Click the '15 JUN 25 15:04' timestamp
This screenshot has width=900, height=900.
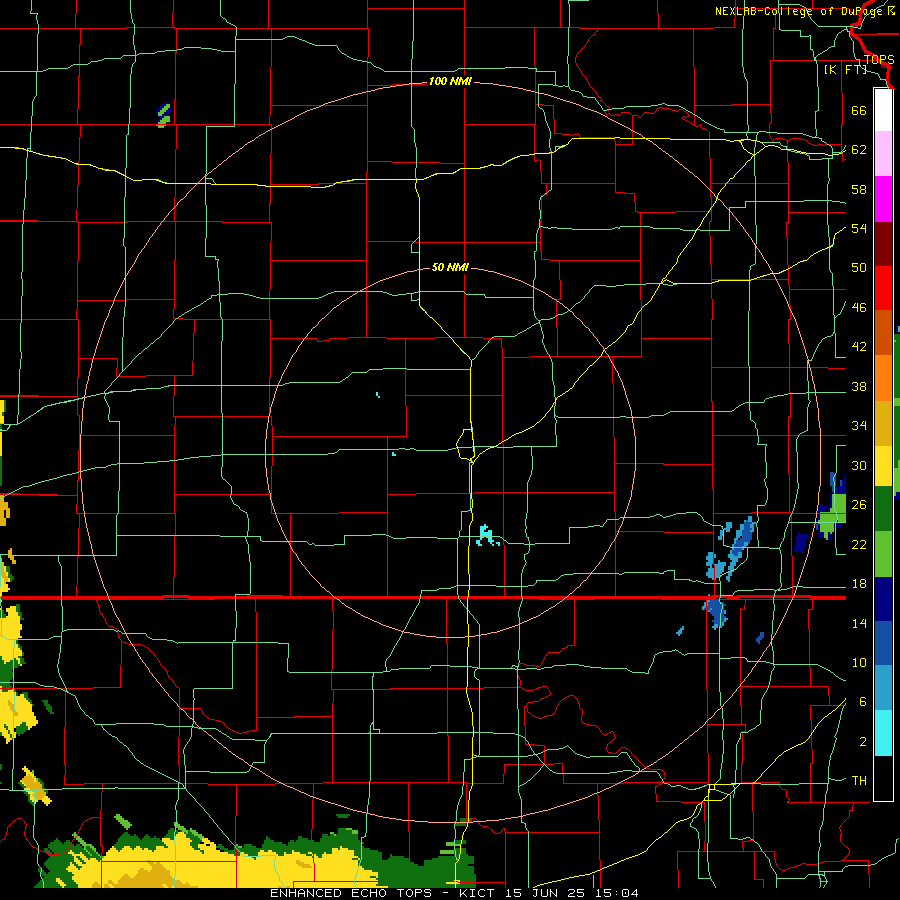572,893
